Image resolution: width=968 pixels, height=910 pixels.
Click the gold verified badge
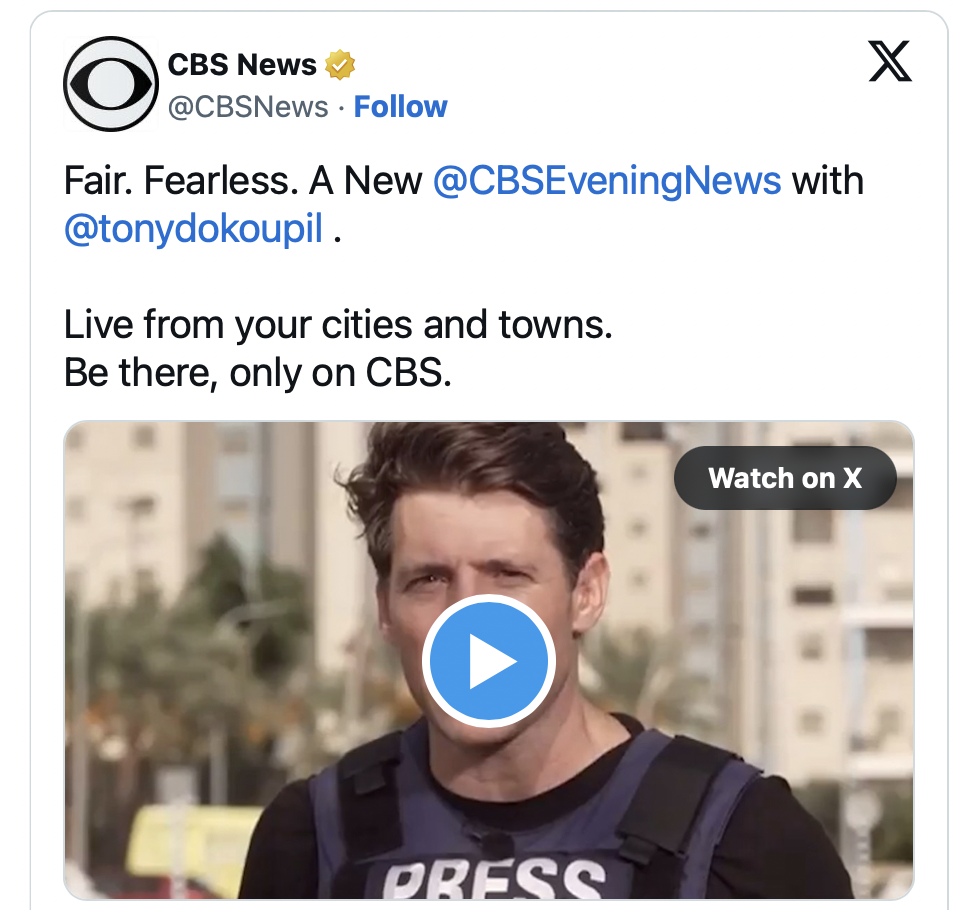[340, 64]
